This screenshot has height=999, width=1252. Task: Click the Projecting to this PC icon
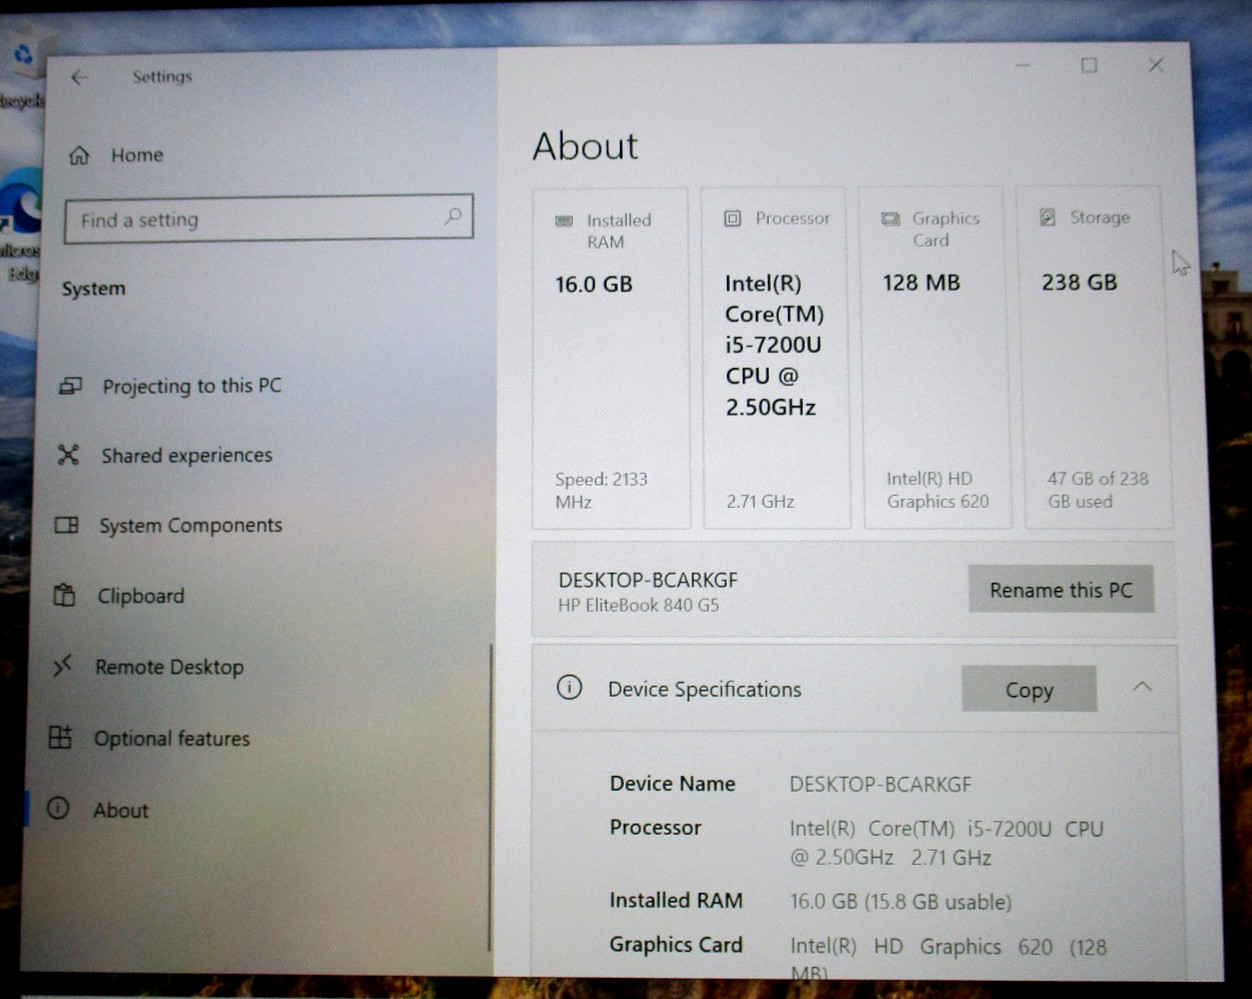click(x=70, y=386)
